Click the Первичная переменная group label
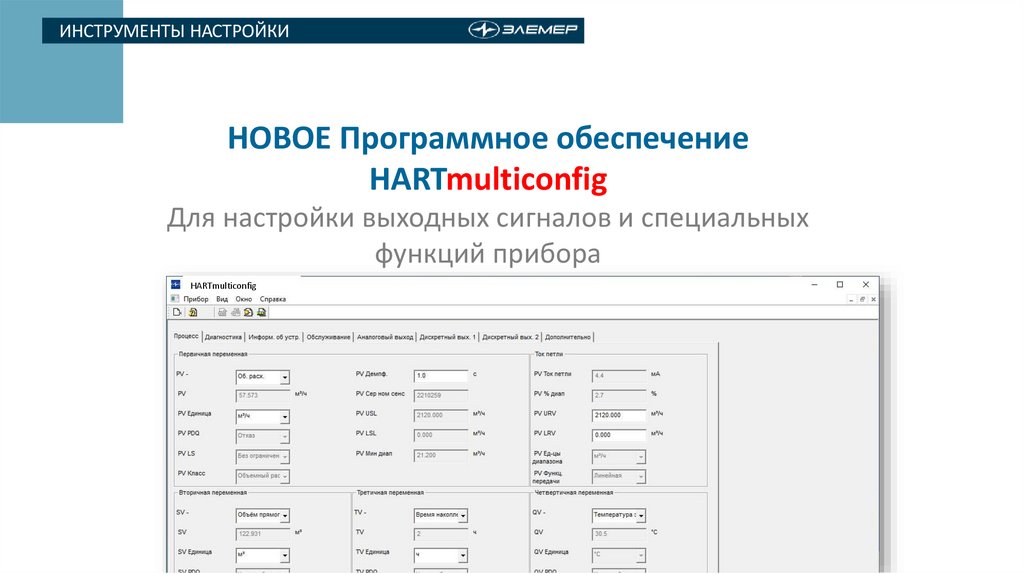Viewport: 1024px width, 574px height. coord(213,354)
